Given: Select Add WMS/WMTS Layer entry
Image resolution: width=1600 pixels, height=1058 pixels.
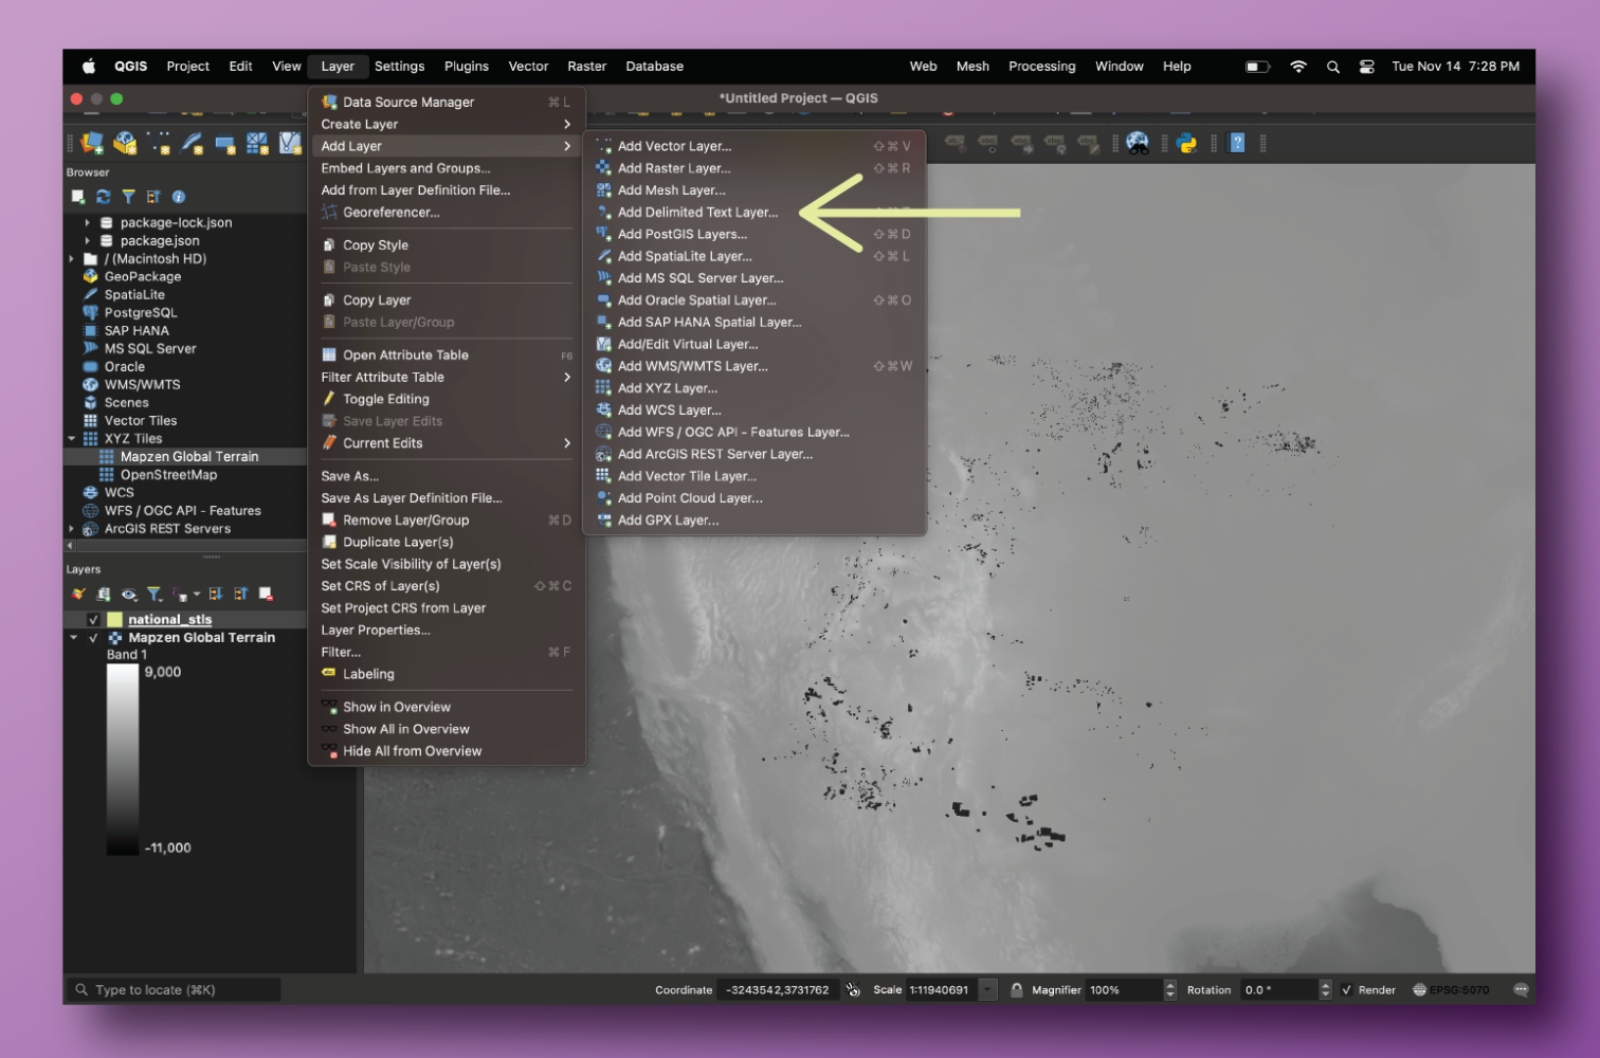Looking at the screenshot, I should [754, 366].
